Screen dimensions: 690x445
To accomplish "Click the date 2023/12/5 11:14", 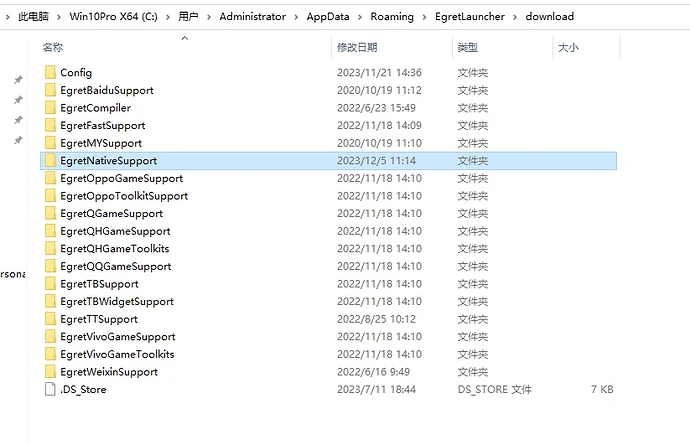I will (376, 161).
